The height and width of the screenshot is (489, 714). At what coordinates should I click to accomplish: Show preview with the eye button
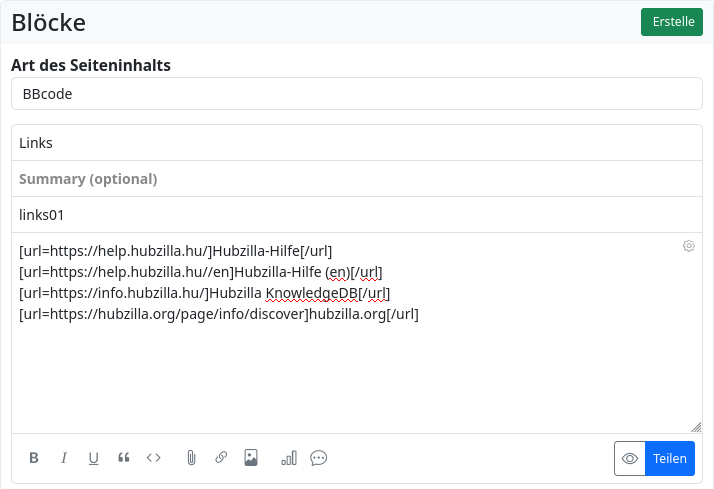pyautogui.click(x=630, y=458)
